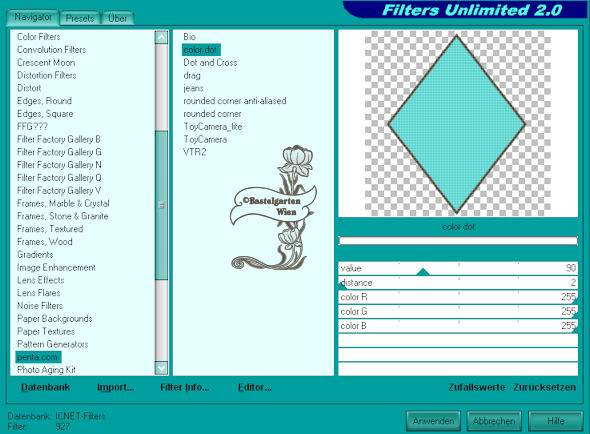Click the category list scrollbar thumb
The width and height of the screenshot is (590, 434).
pos(161,205)
